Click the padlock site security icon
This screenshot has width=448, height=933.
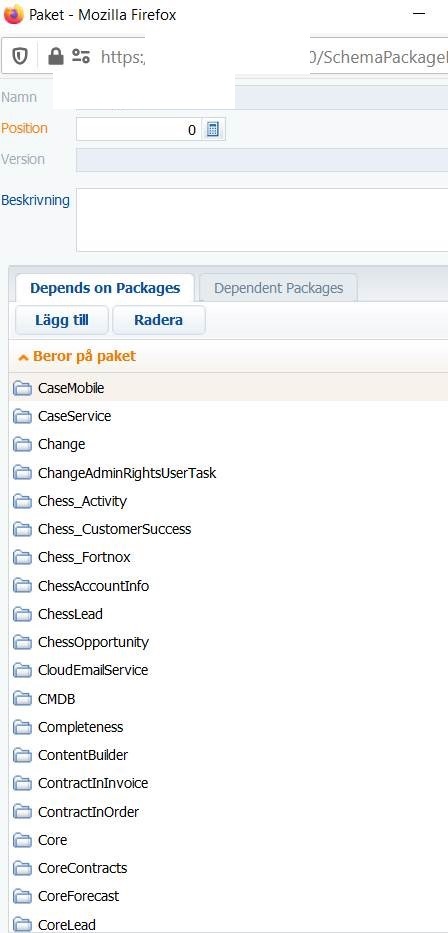pos(55,56)
